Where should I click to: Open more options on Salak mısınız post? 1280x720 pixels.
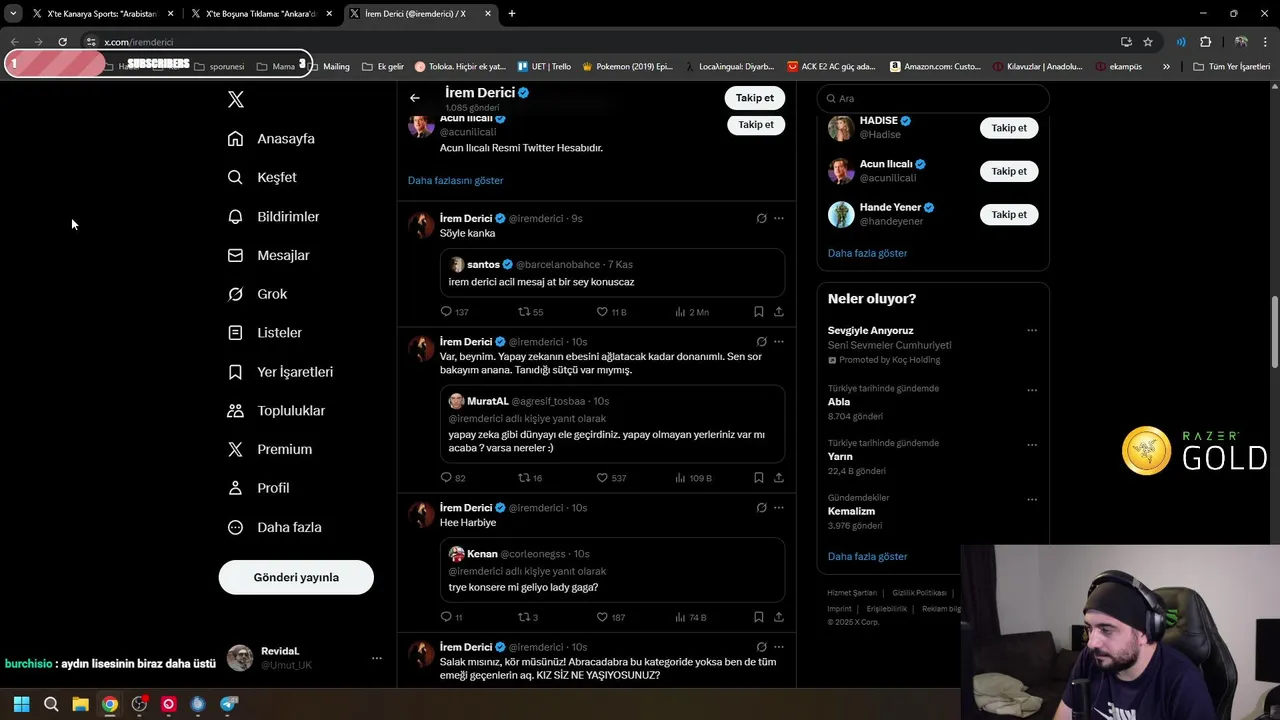[x=779, y=647]
